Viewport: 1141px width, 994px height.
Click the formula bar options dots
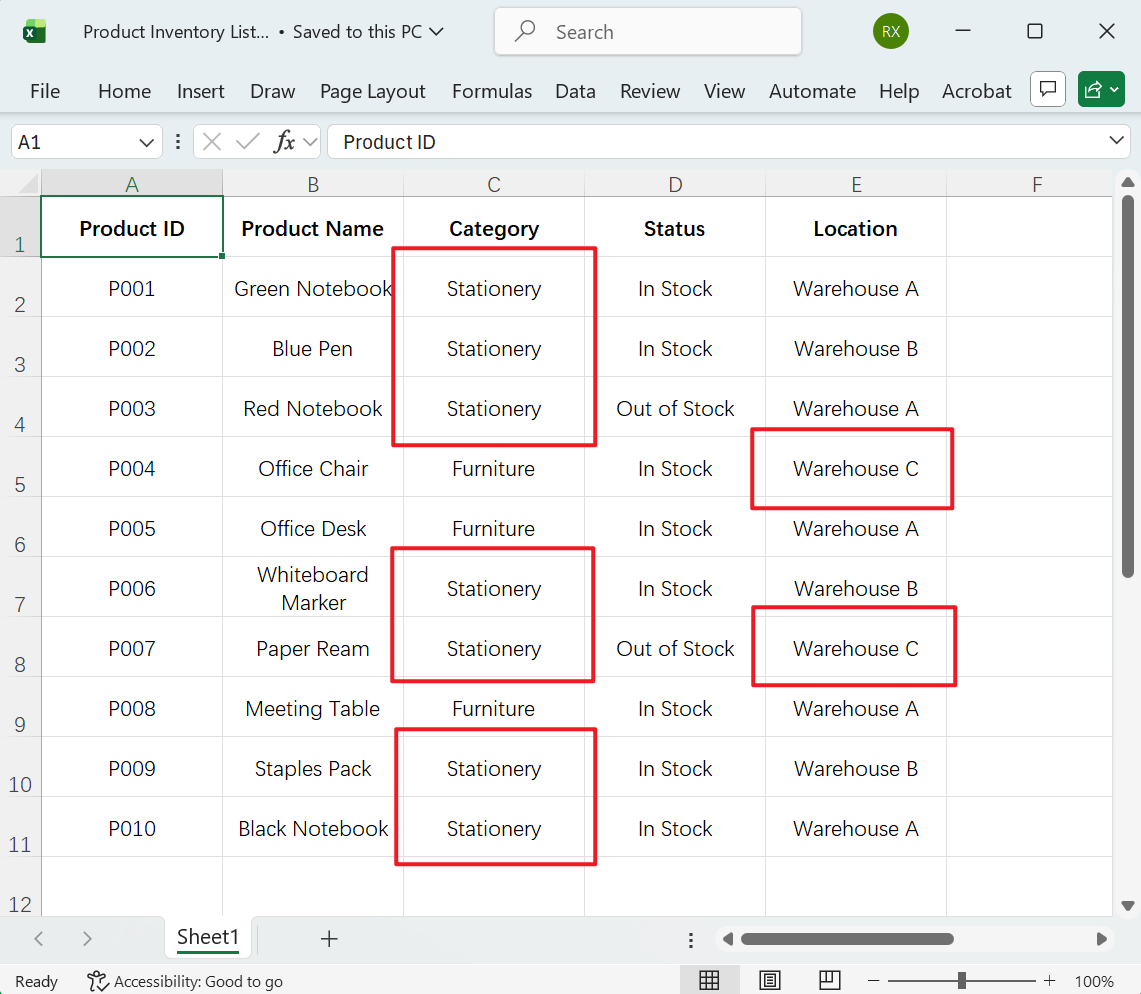(178, 141)
